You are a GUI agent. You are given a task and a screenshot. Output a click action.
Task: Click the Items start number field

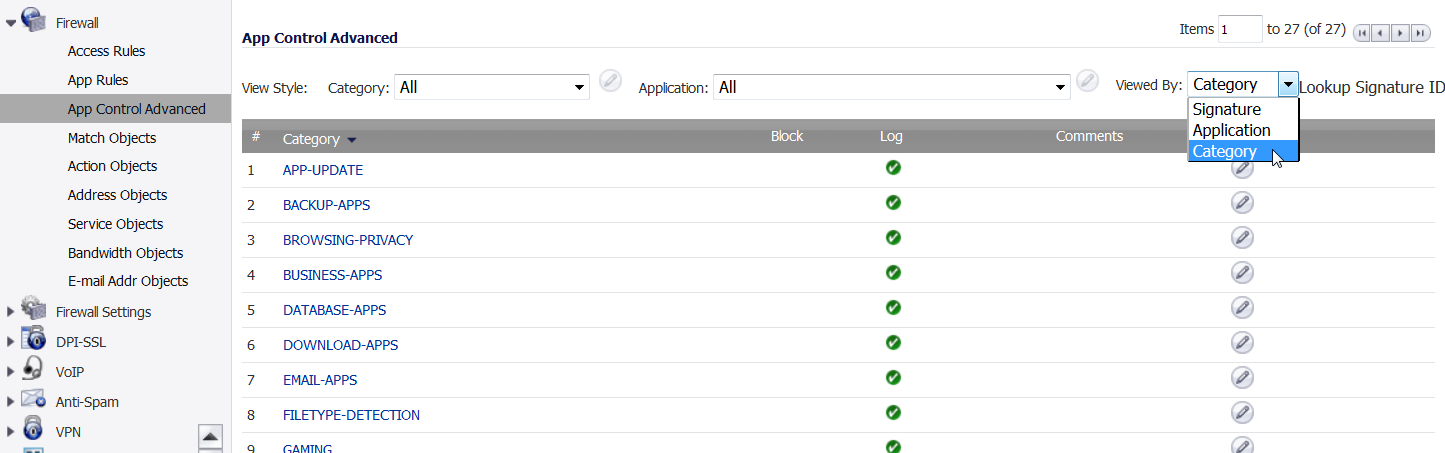(x=1240, y=29)
